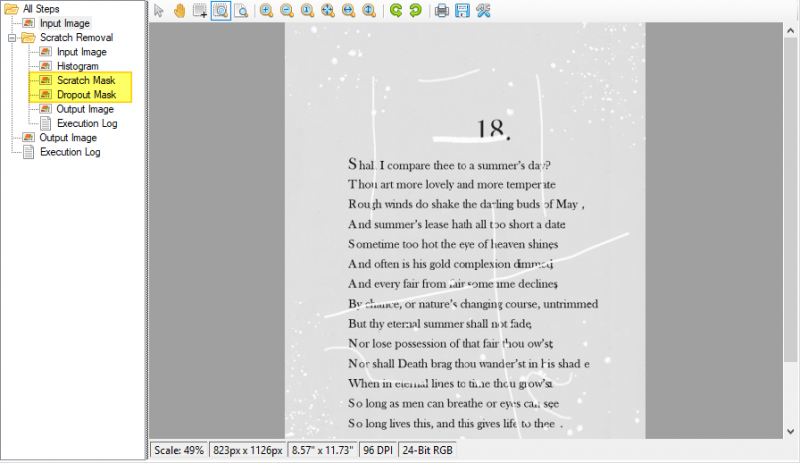Click the scanned poem page preview

(465, 231)
